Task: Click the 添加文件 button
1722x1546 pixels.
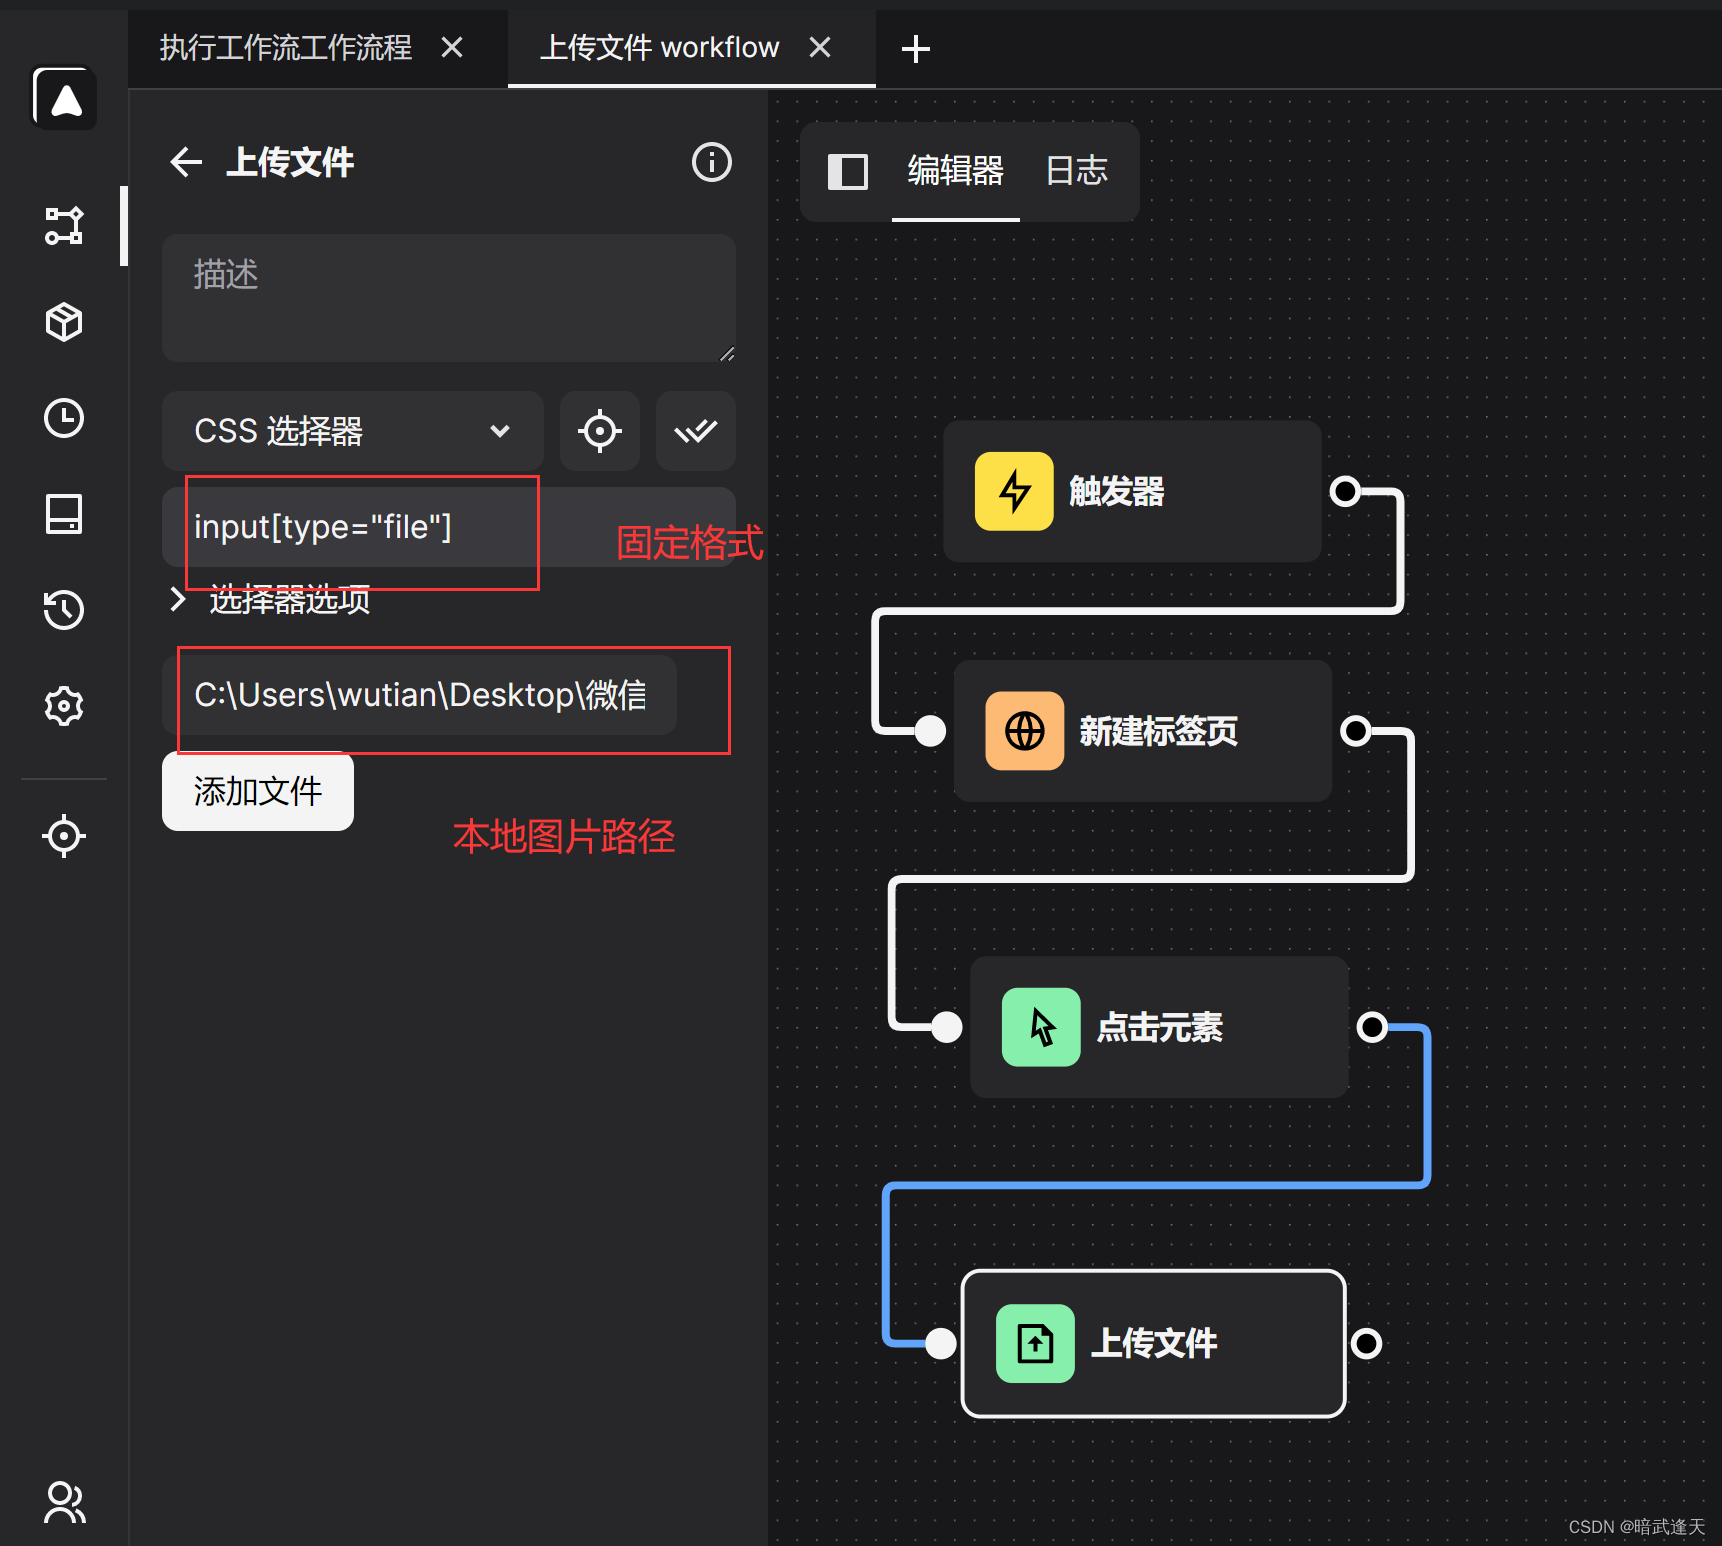Action: tap(257, 792)
